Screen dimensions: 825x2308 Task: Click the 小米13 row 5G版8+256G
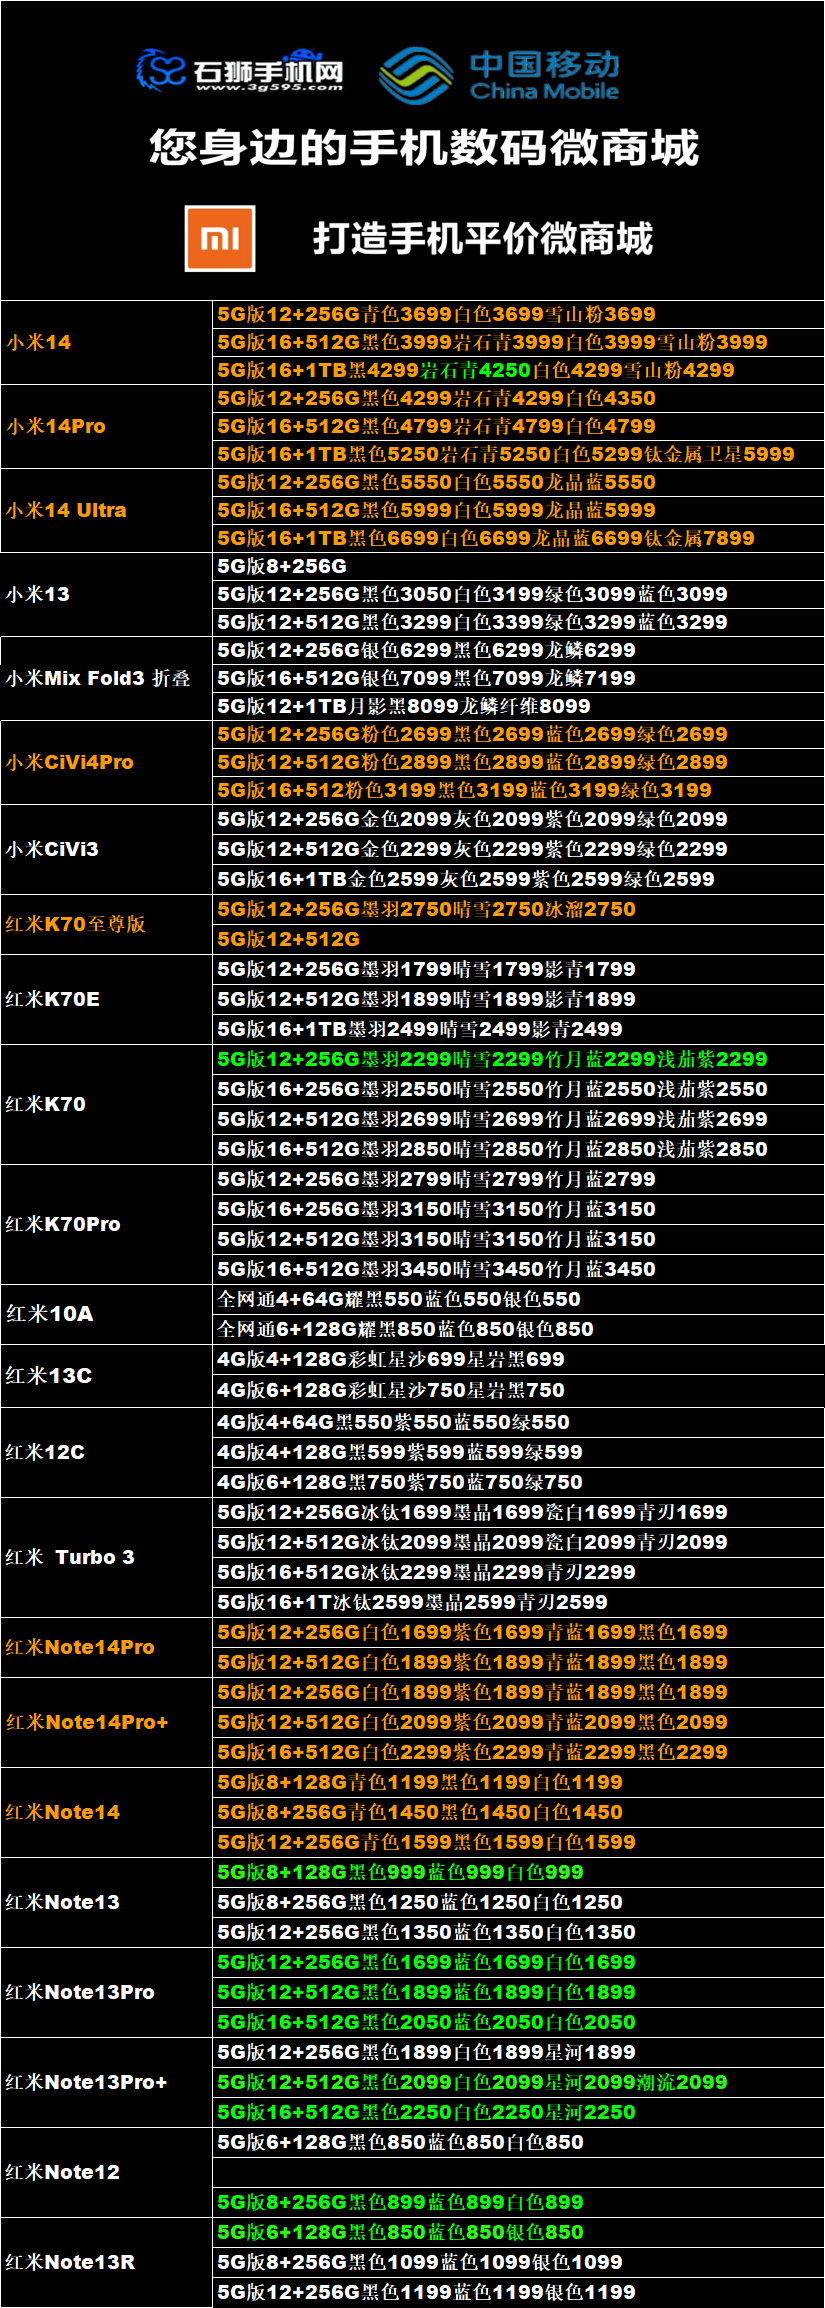[518, 566]
